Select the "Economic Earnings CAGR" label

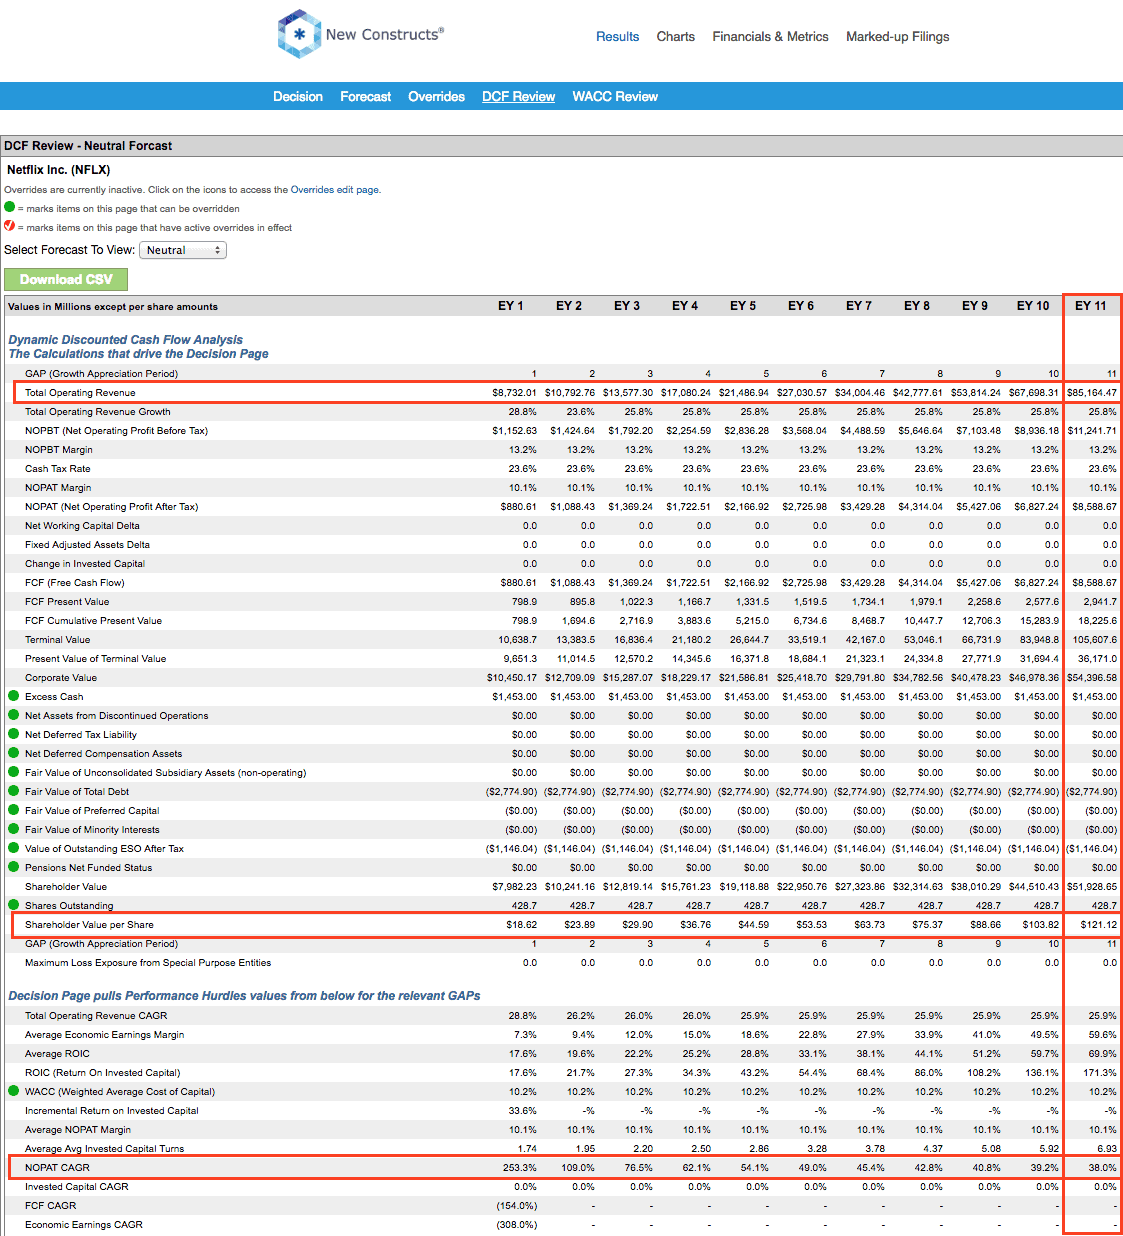pos(84,1225)
